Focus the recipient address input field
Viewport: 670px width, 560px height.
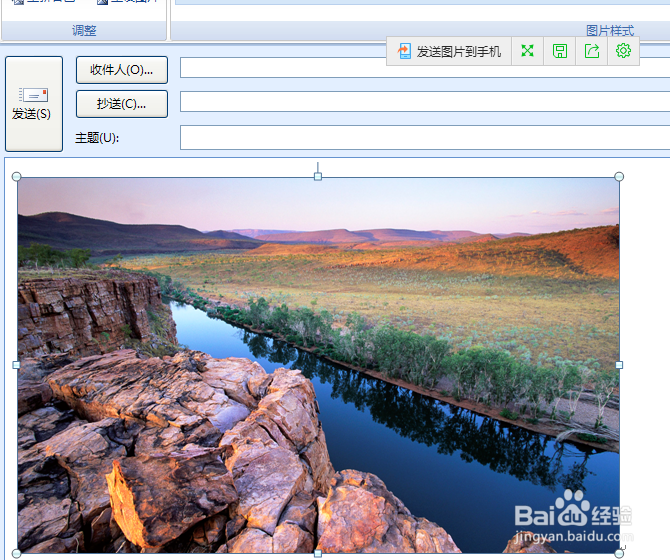tap(425, 67)
